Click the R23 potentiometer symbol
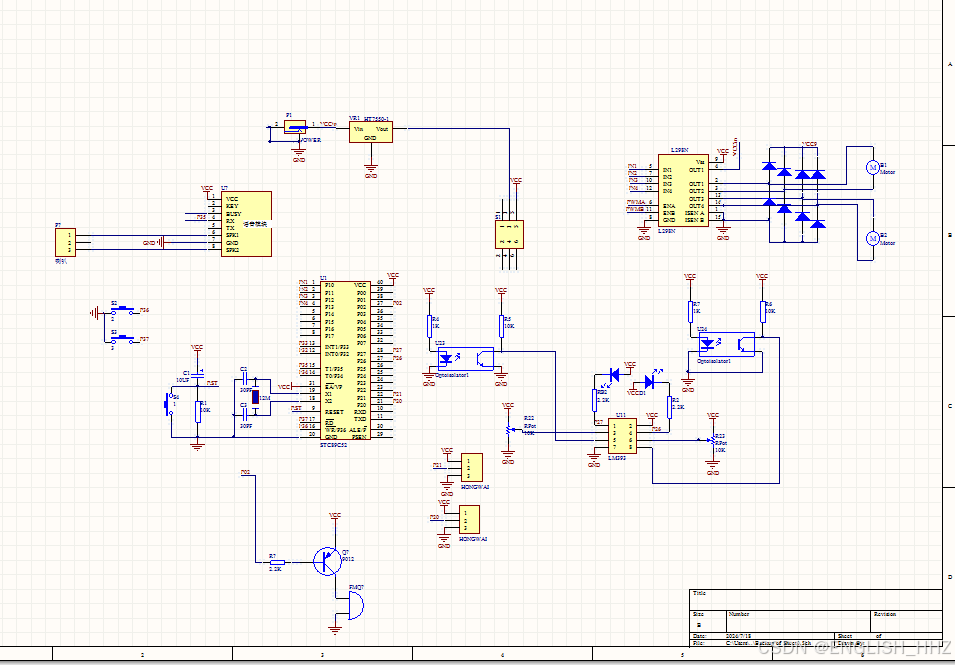Viewport: 955px width, 665px height. 712,440
